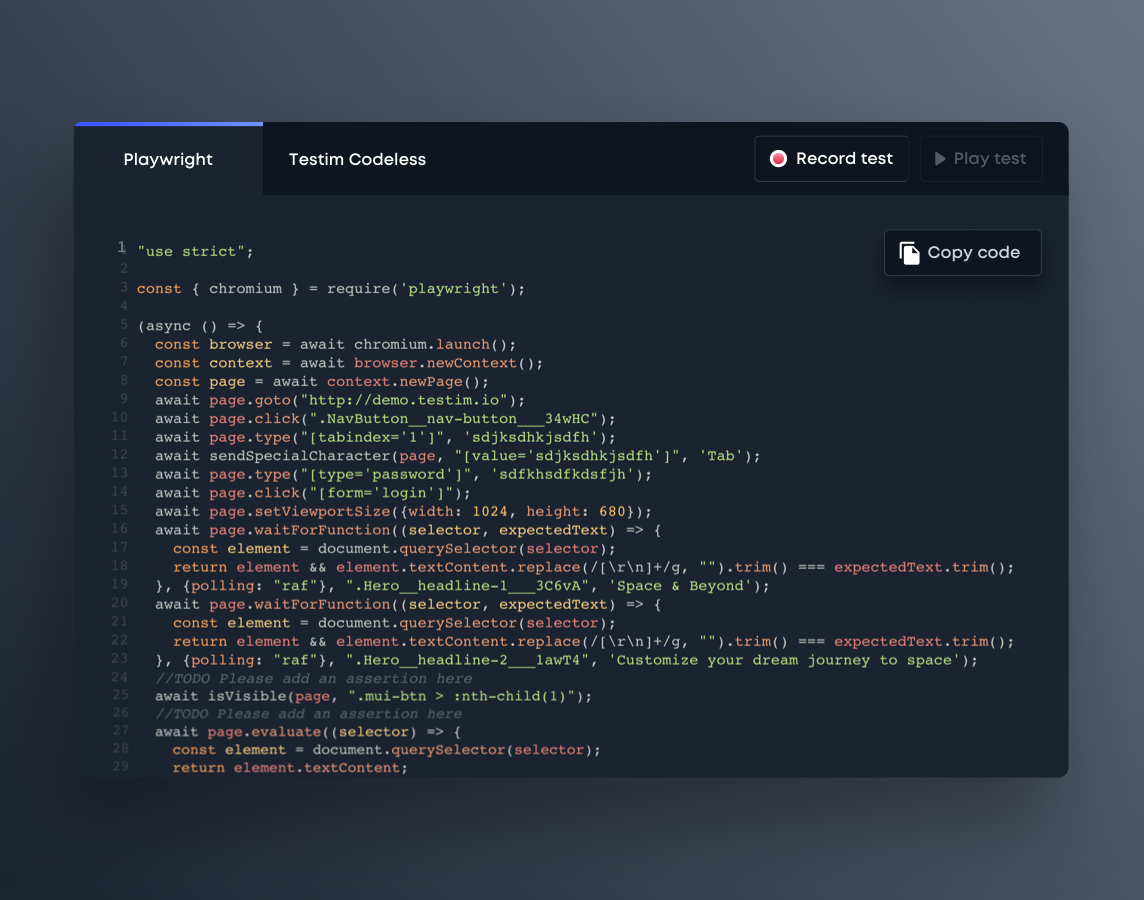Viewport: 1144px width, 900px height.
Task: Click the page.goto demo.testim.io line
Action: 339,400
